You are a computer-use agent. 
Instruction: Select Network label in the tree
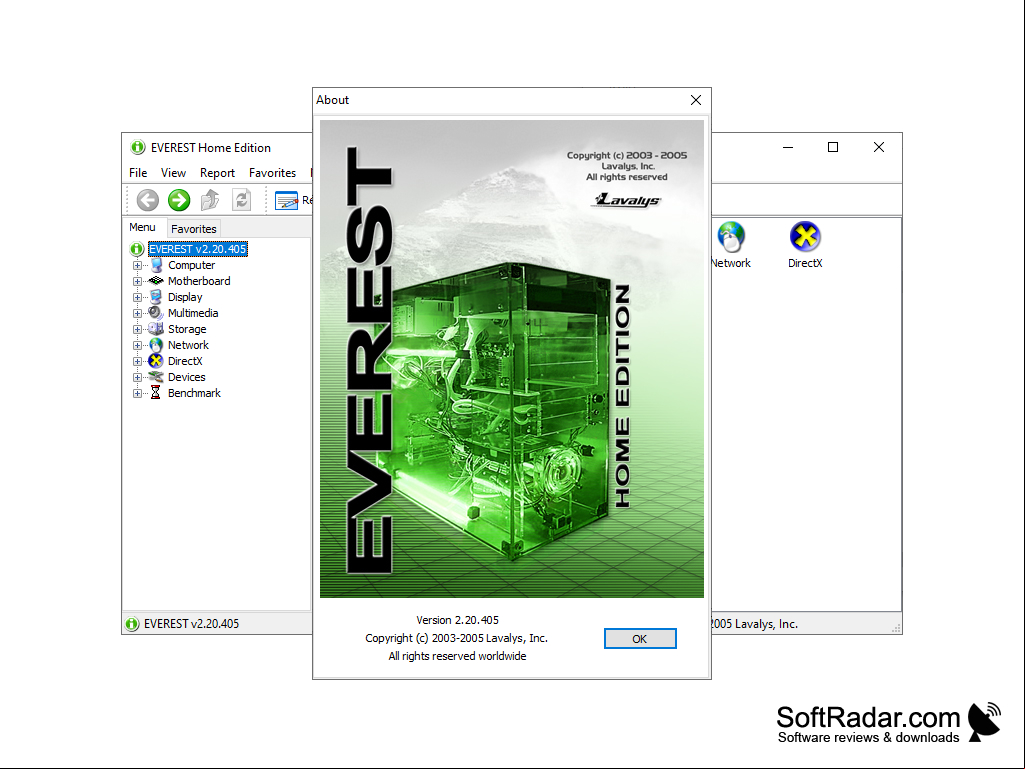click(188, 345)
